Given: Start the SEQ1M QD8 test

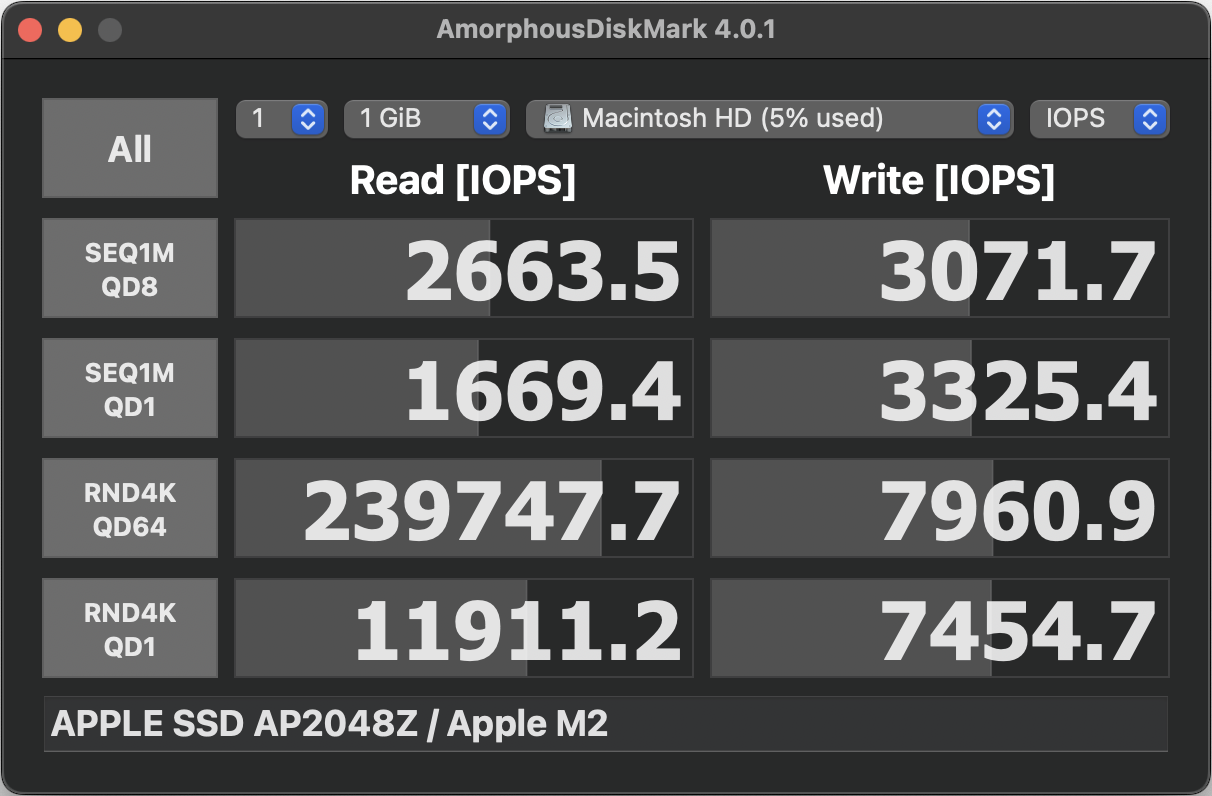Looking at the screenshot, I should coord(130,268).
